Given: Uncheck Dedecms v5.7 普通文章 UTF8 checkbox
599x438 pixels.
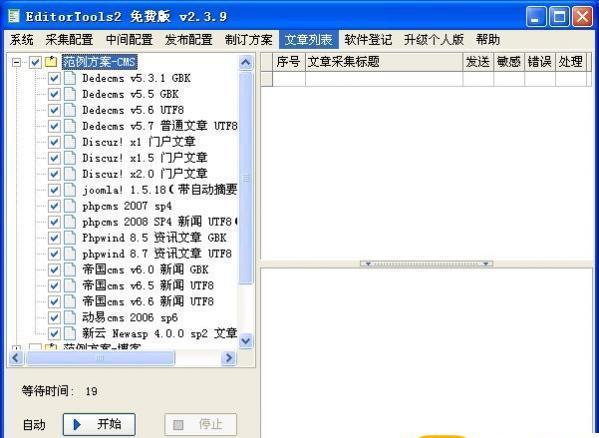Looking at the screenshot, I should tap(54, 126).
